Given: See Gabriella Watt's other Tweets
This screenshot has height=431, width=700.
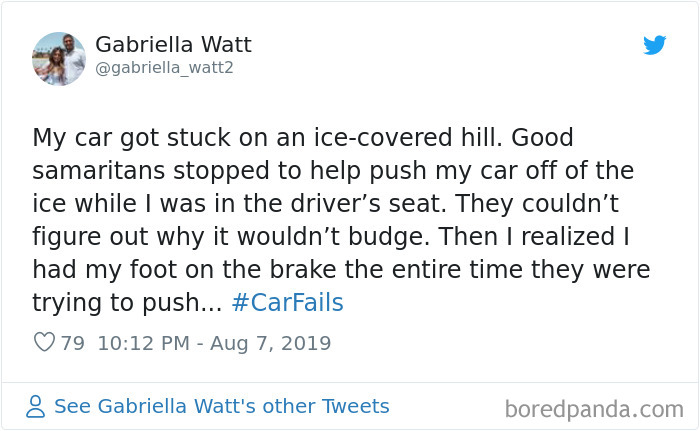Looking at the screenshot, I should pos(221,406).
